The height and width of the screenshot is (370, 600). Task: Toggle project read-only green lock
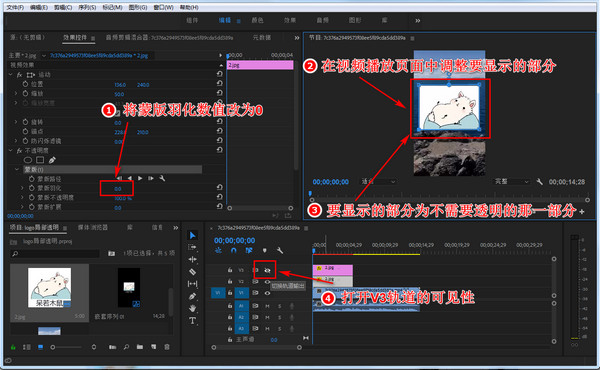point(13,347)
